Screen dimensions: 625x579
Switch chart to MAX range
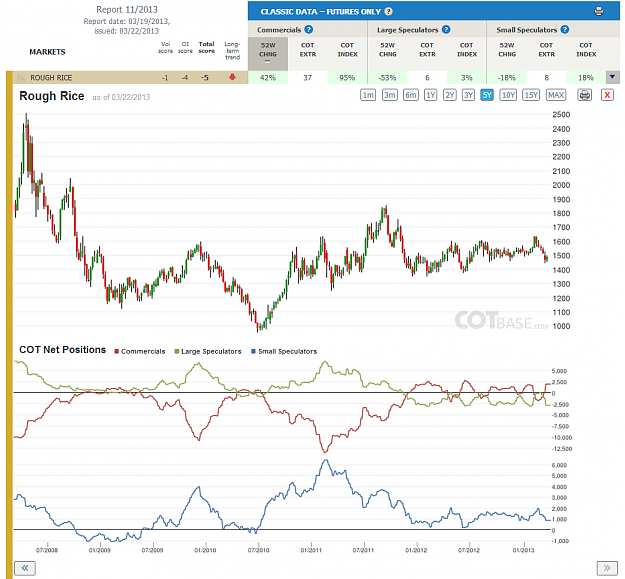pos(556,95)
